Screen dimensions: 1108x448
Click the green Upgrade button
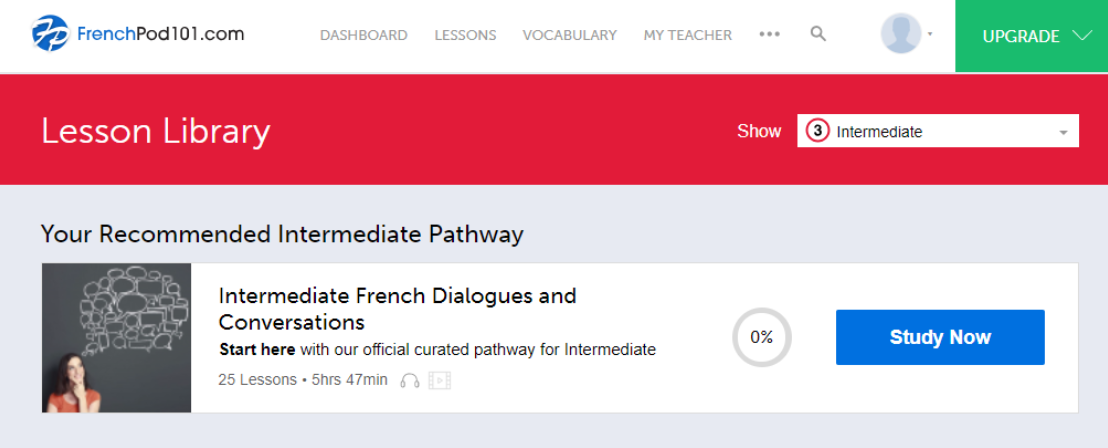click(1020, 36)
